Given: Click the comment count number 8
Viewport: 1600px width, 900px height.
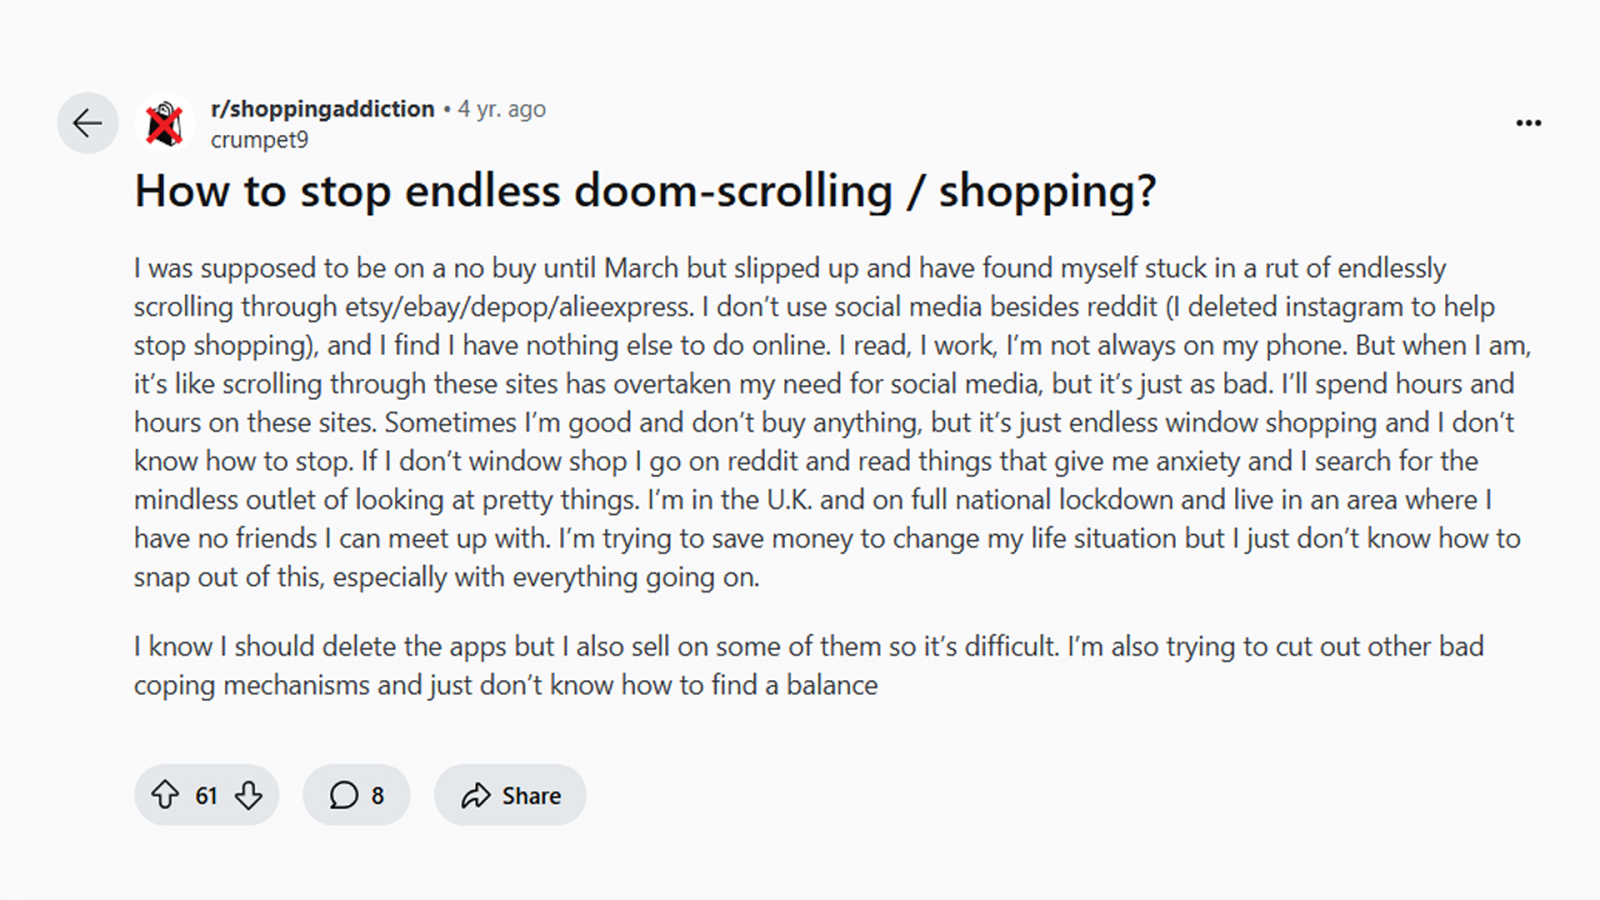Looking at the screenshot, I should (x=377, y=796).
